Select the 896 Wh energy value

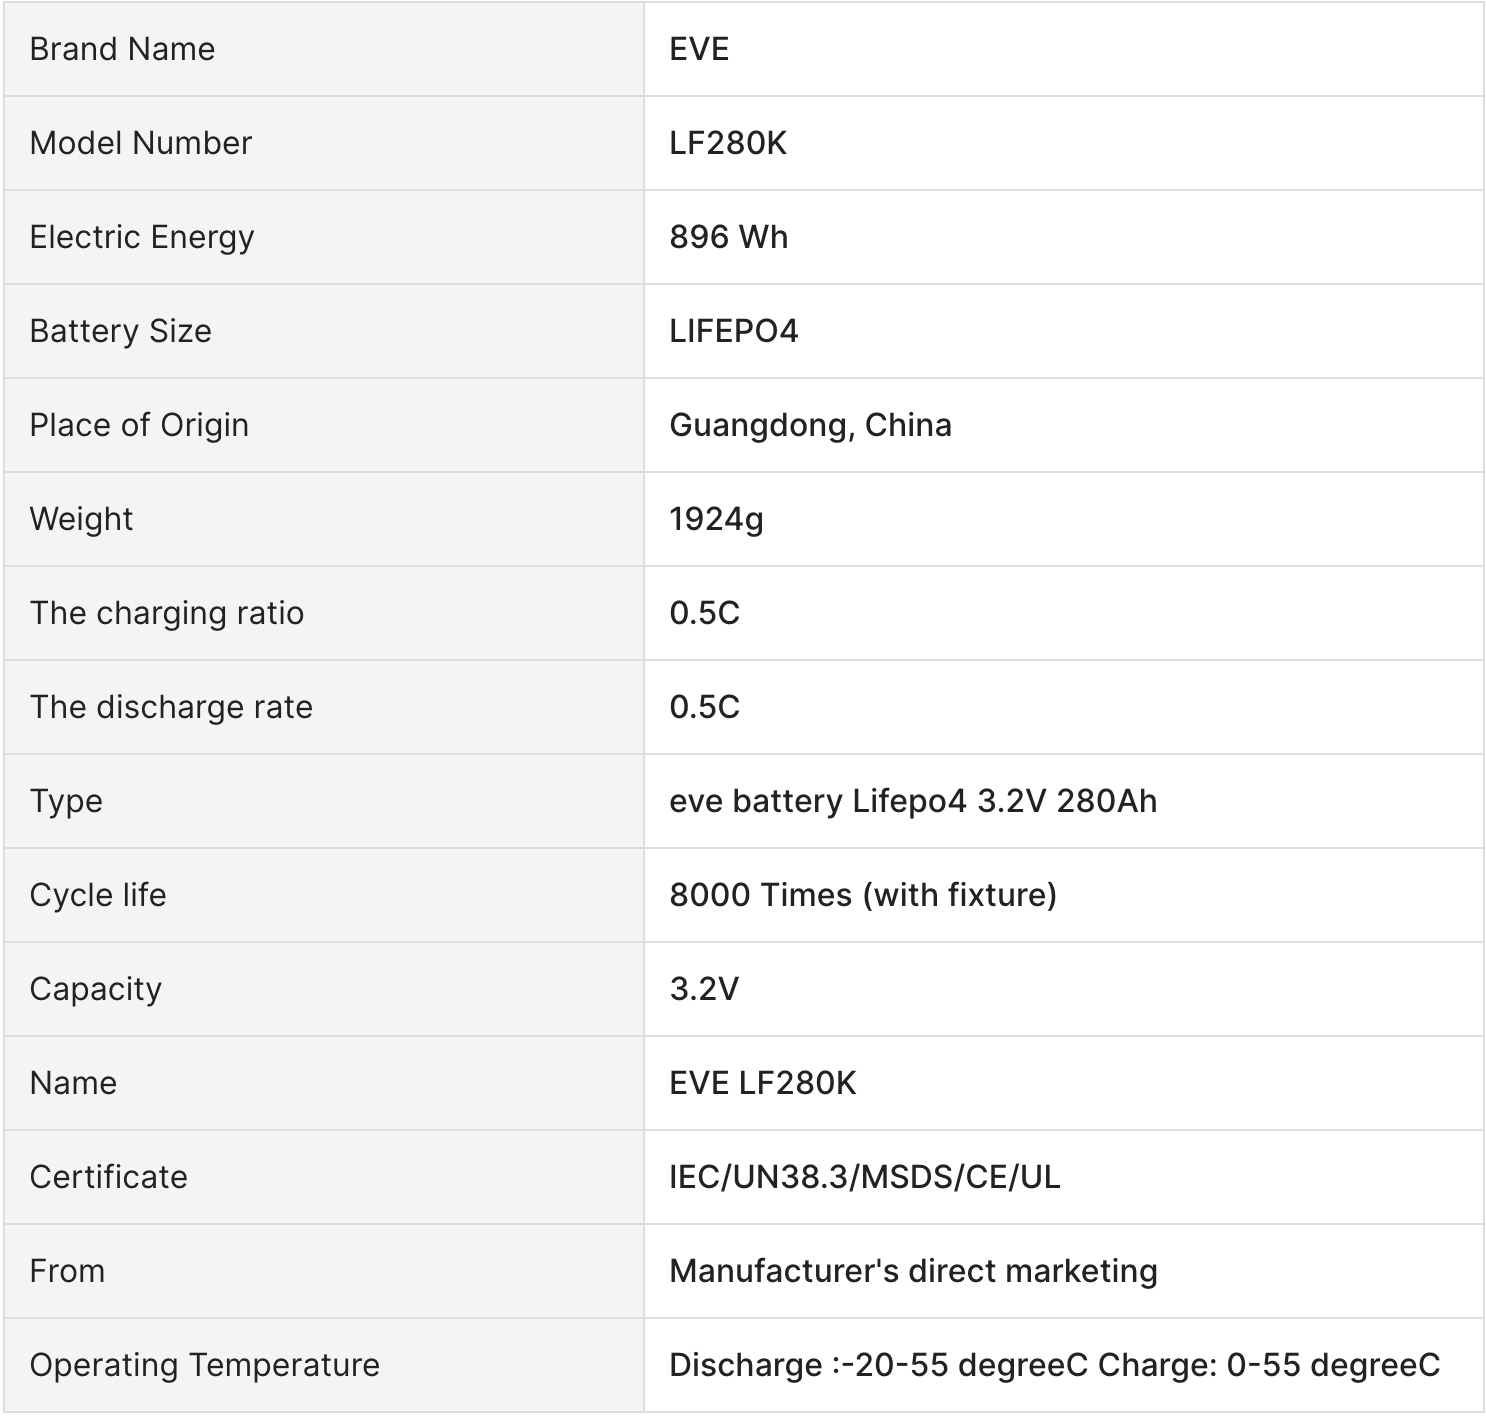click(x=729, y=237)
